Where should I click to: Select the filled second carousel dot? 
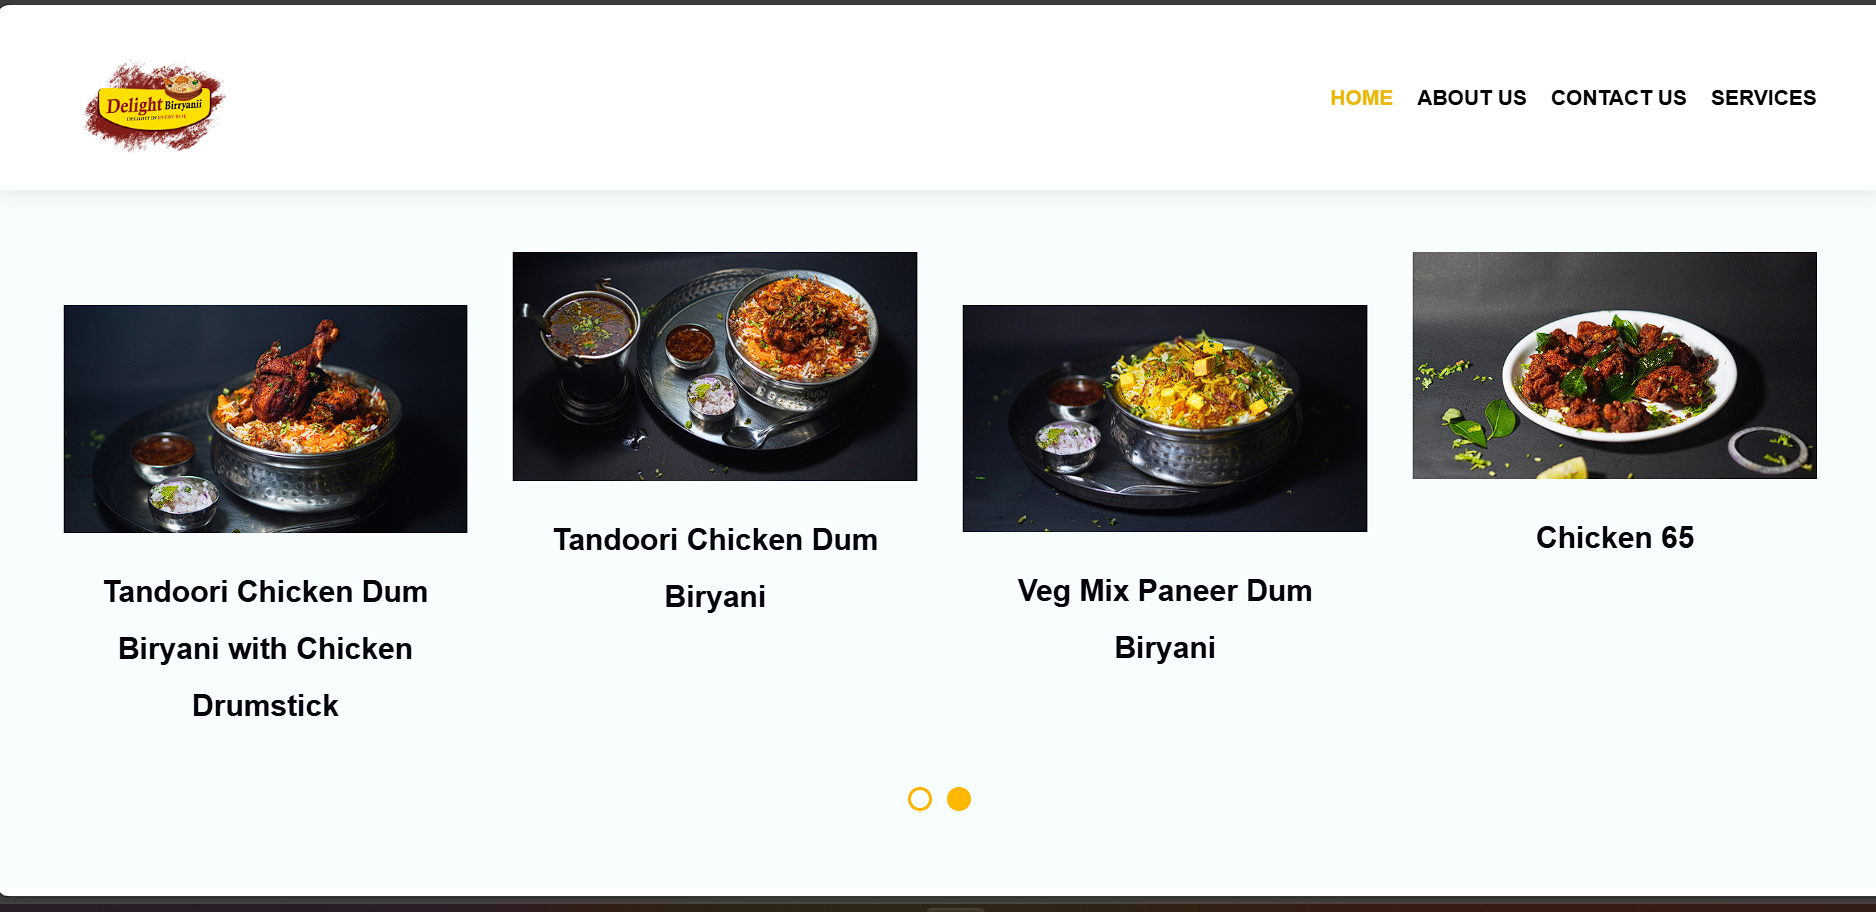(959, 799)
